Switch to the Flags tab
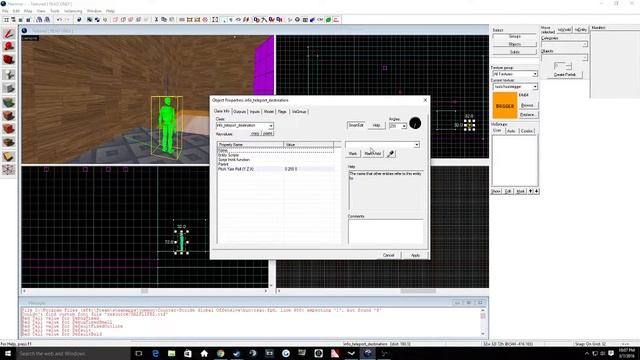 (x=282, y=111)
